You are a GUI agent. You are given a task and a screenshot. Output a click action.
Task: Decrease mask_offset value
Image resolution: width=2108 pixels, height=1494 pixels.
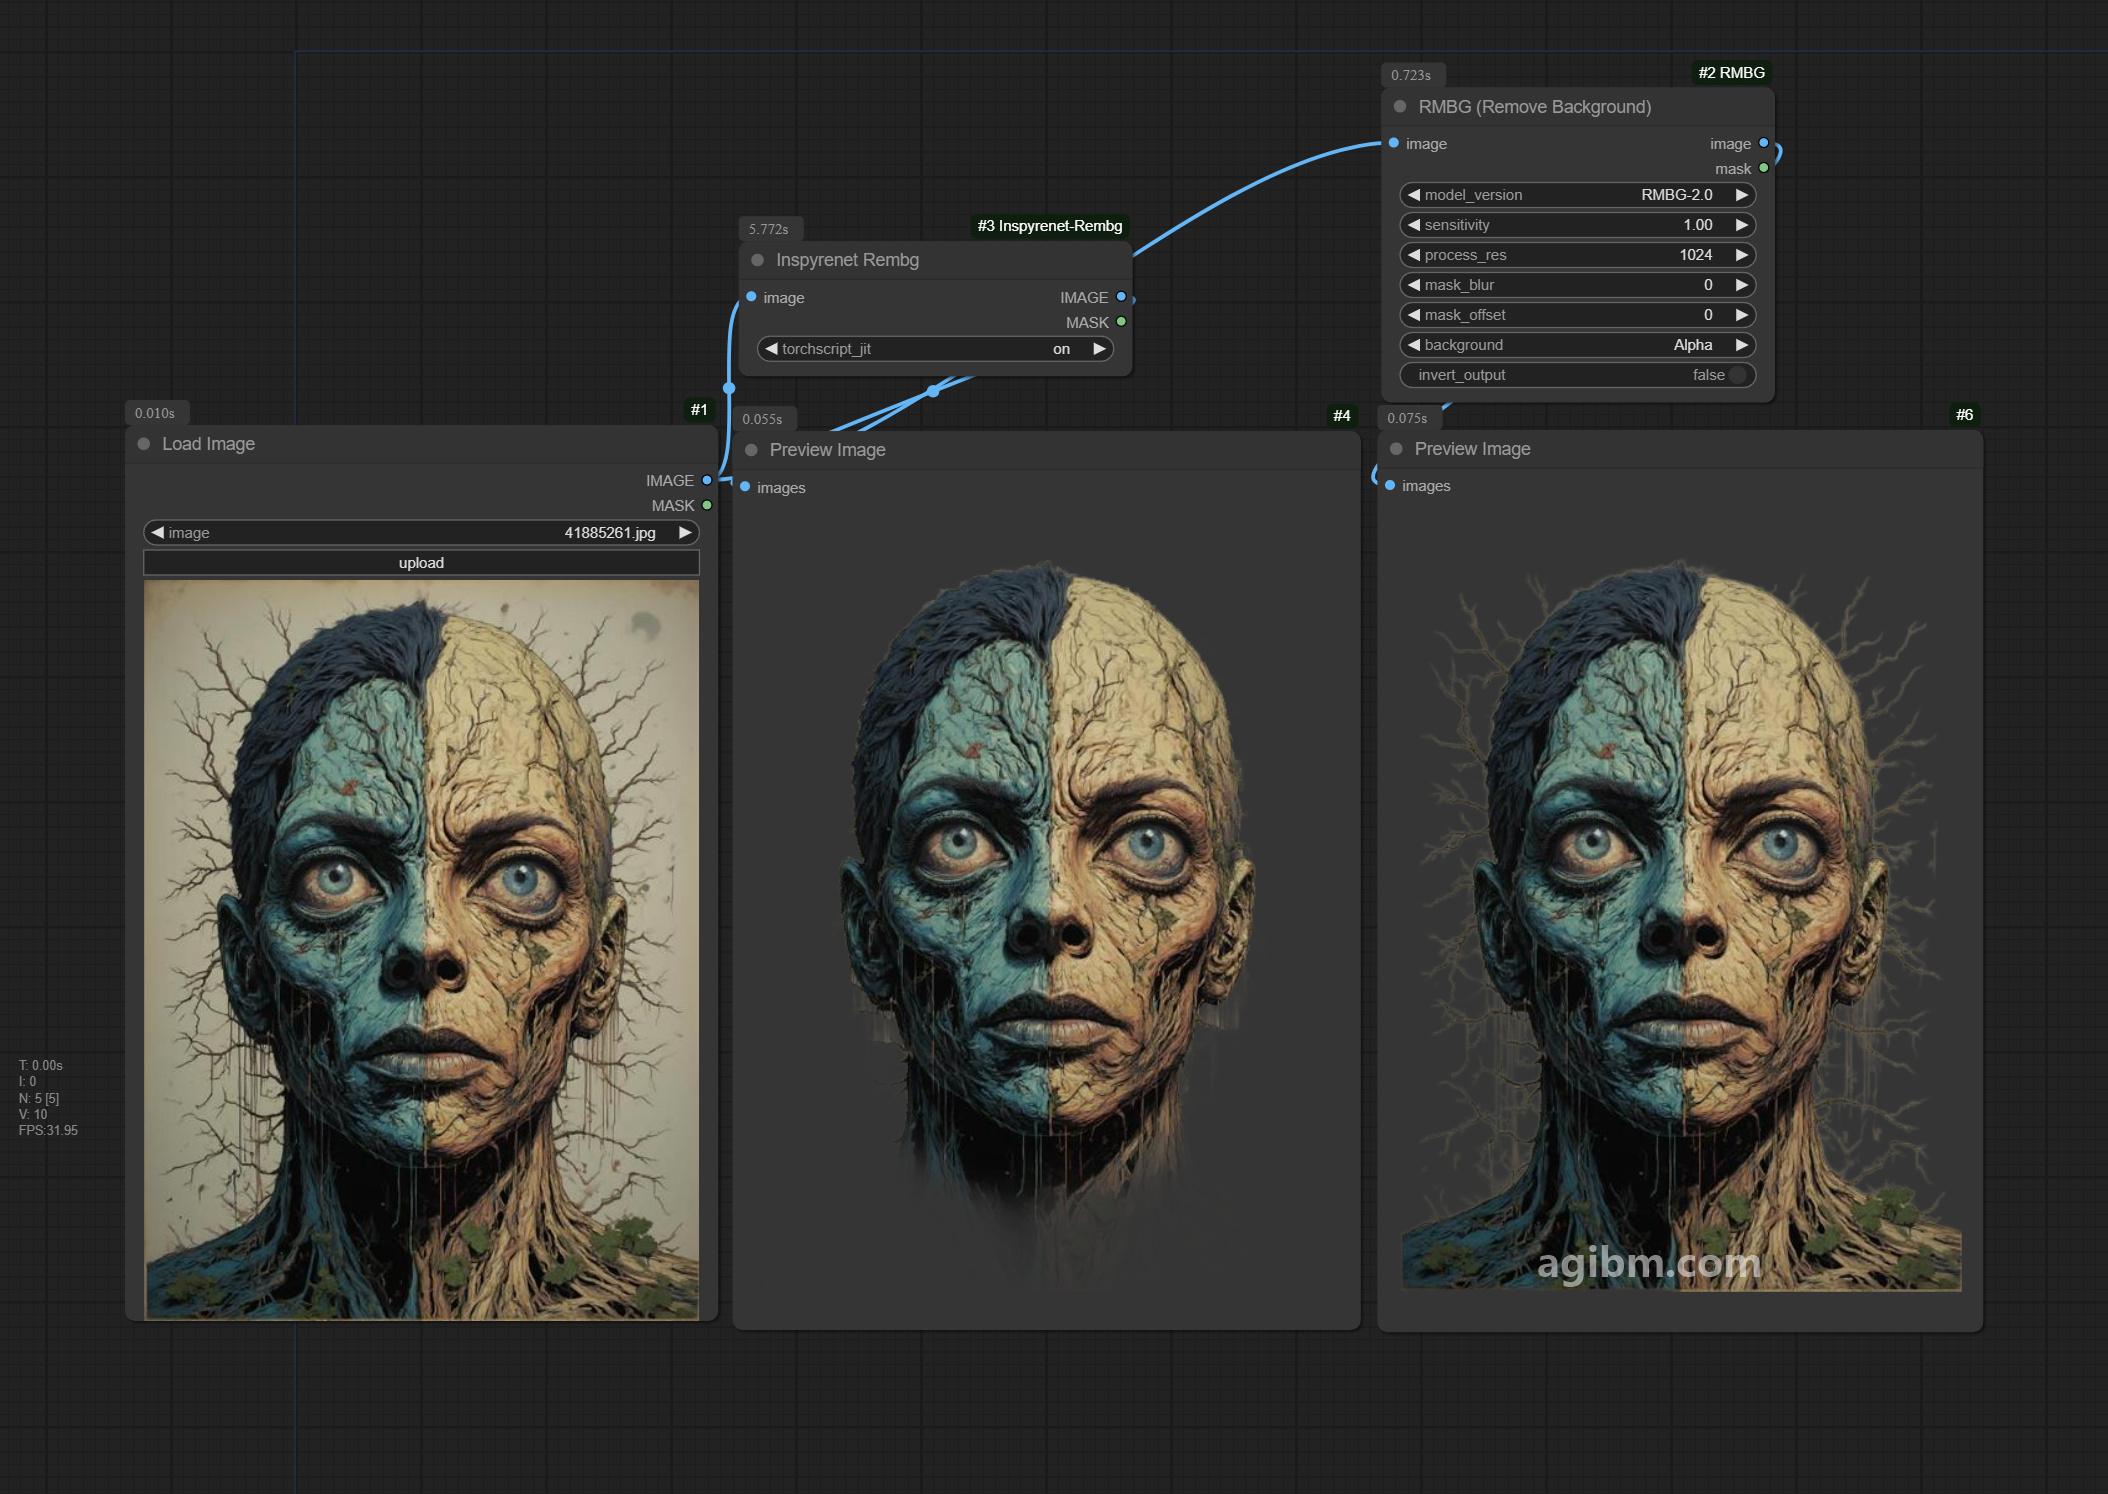click(x=1414, y=315)
